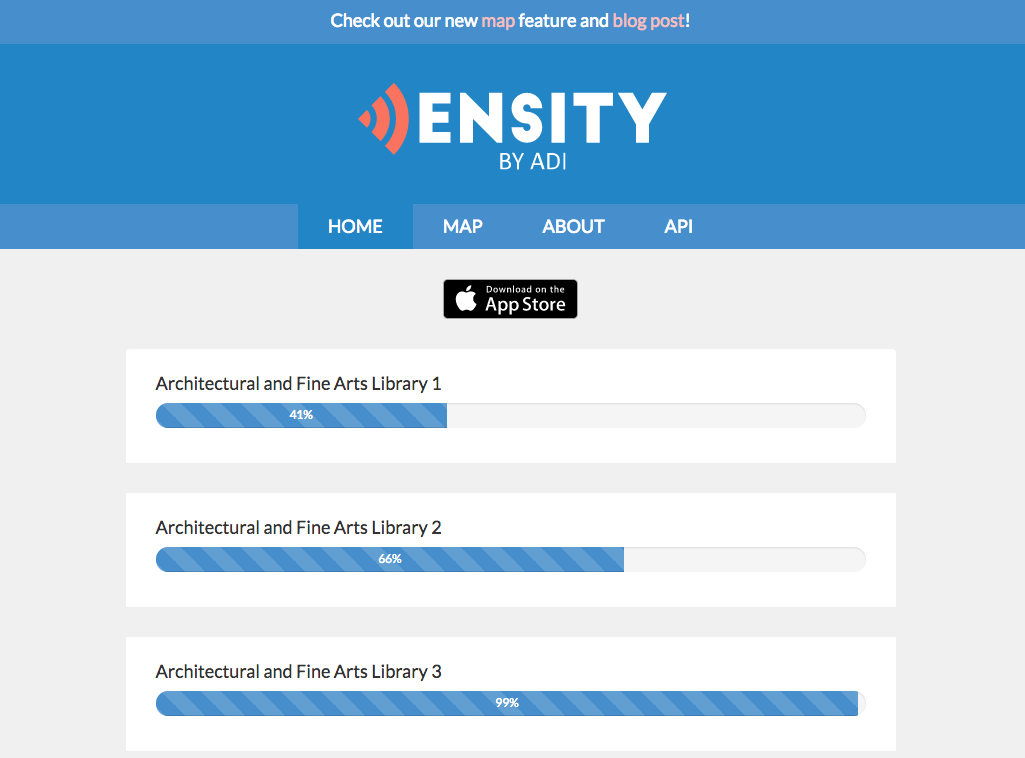1025x758 pixels.
Task: Go to the ABOUT page
Action: point(573,226)
